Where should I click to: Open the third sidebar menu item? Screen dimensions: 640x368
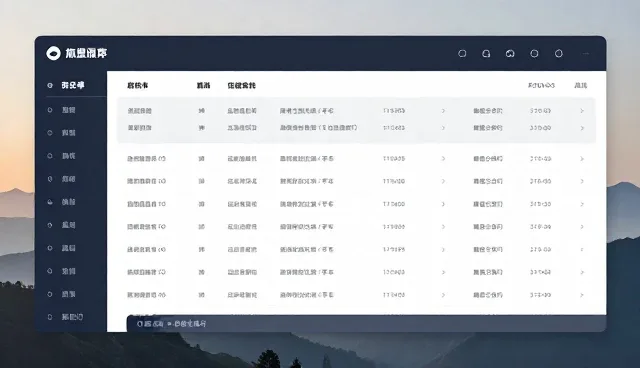62,133
